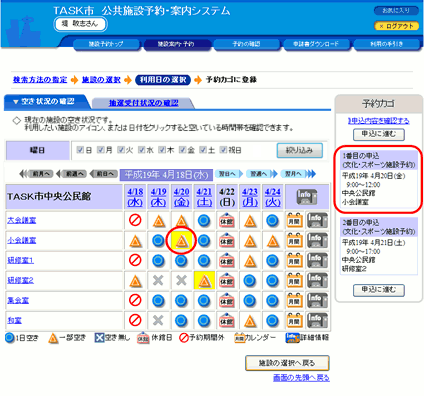Image resolution: width=424 pixels, height=396 pixels.
Task: Go back to 検索方法の指定 step link
Action: pyautogui.click(x=40, y=80)
